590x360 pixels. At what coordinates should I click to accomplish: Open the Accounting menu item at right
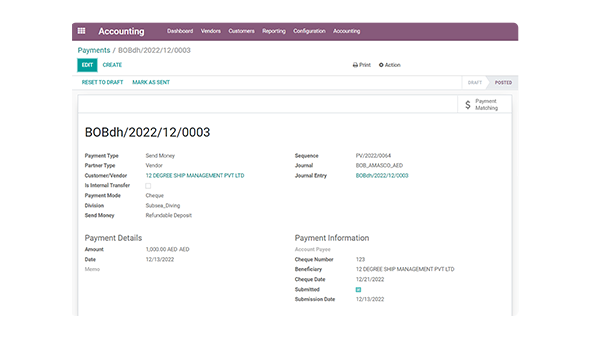point(346,31)
